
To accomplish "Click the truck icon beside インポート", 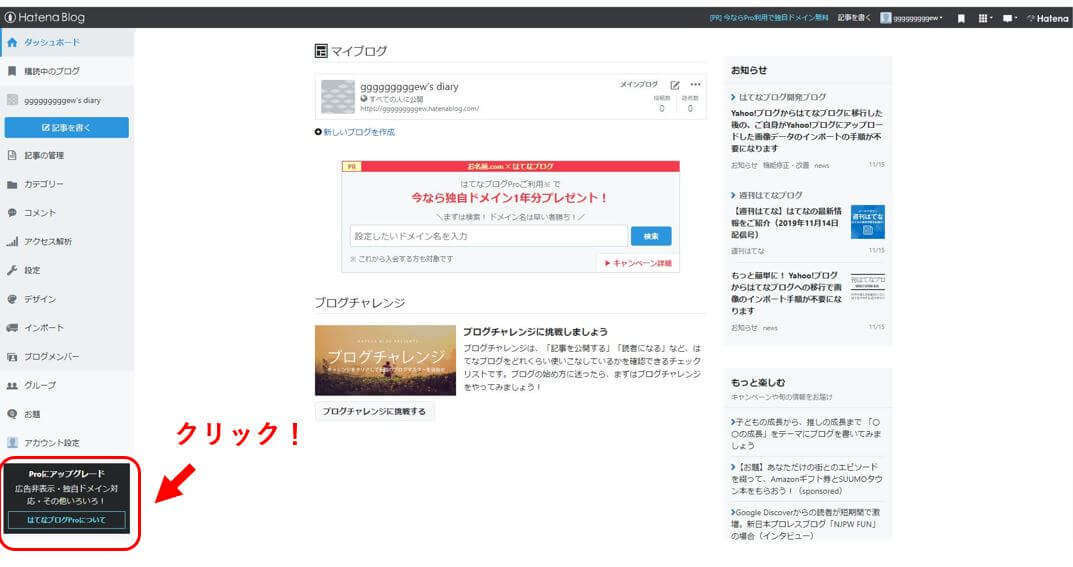I will point(12,328).
